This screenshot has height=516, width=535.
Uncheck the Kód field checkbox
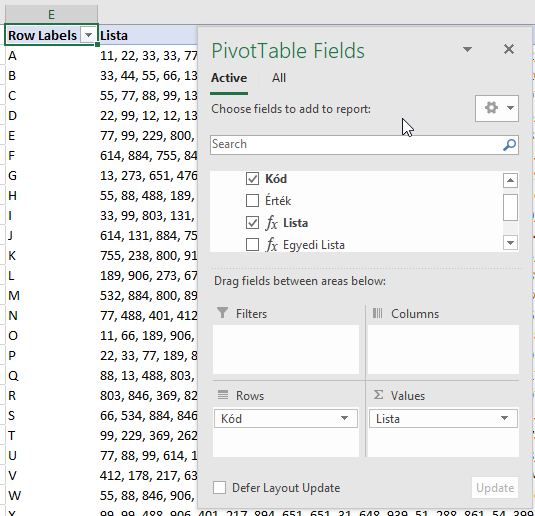[x=252, y=179]
